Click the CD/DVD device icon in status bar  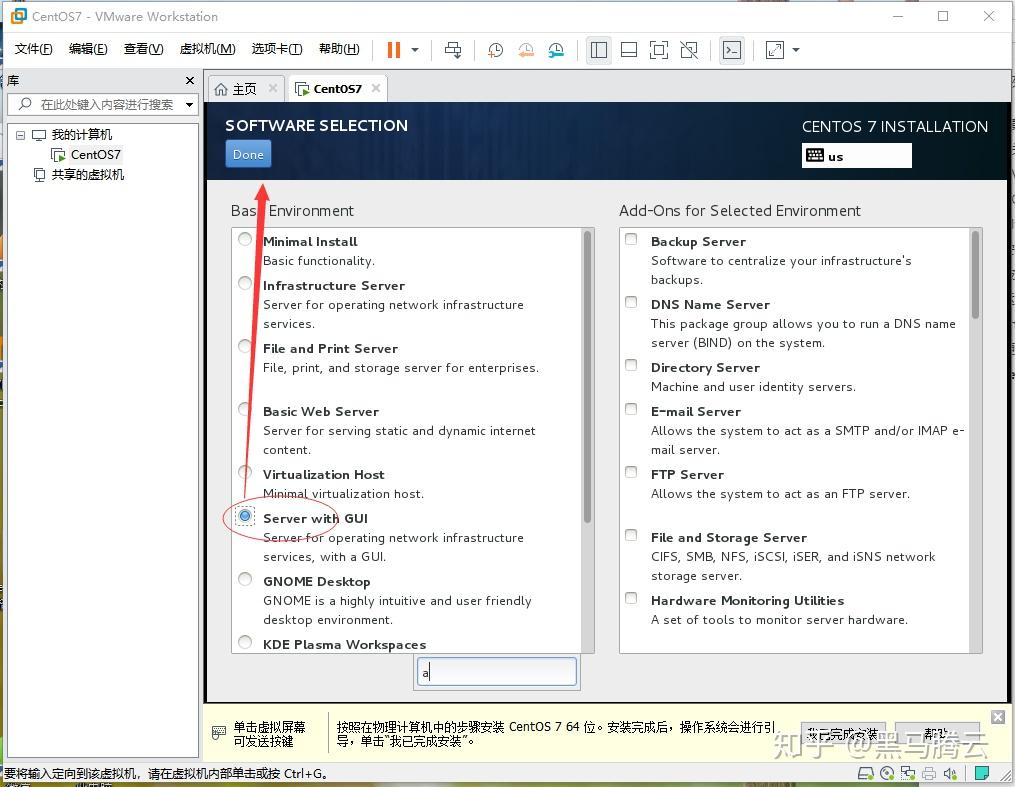tap(887, 772)
